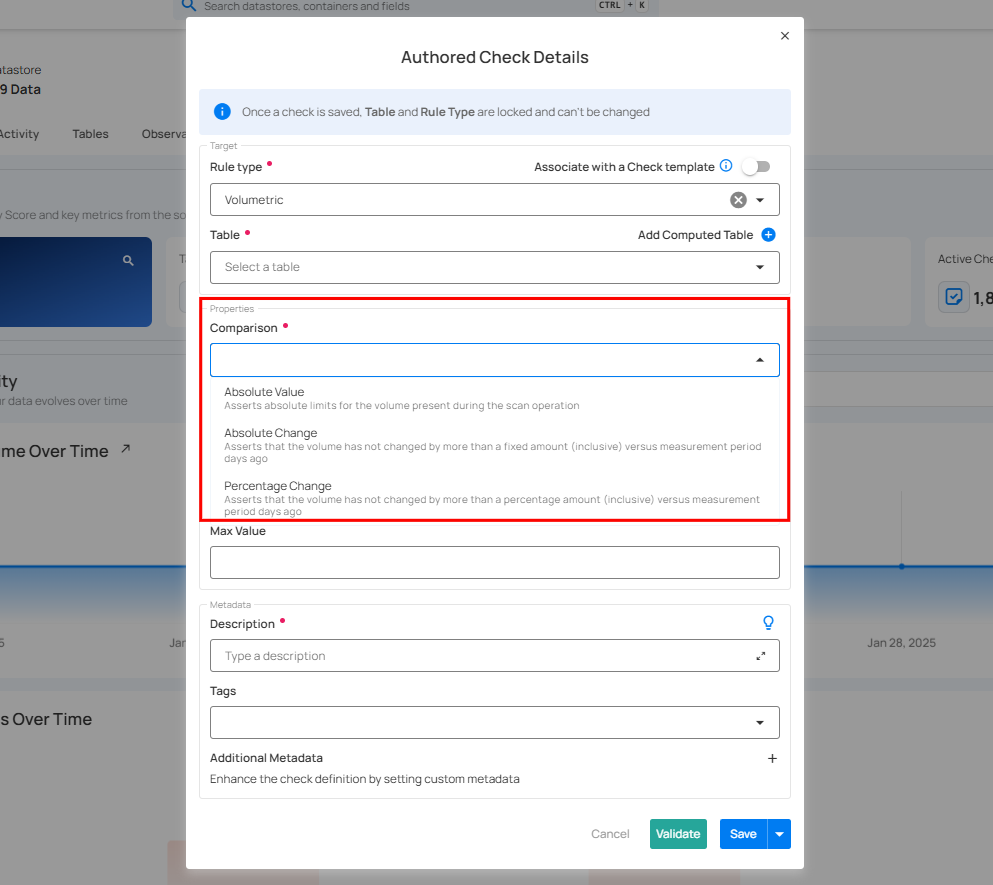The width and height of the screenshot is (993, 885).
Task: Click the lightbulb icon next to Description
Action: (768, 623)
